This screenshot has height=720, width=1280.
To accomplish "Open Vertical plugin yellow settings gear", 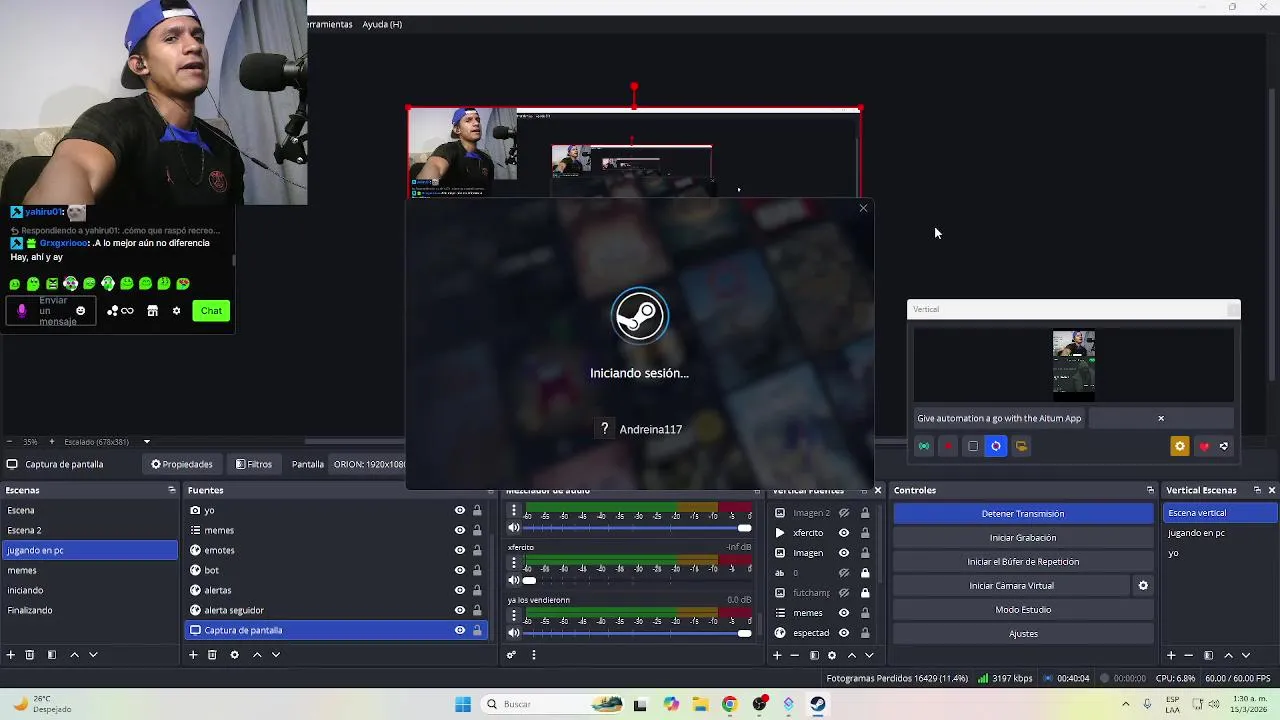I will coord(1180,446).
